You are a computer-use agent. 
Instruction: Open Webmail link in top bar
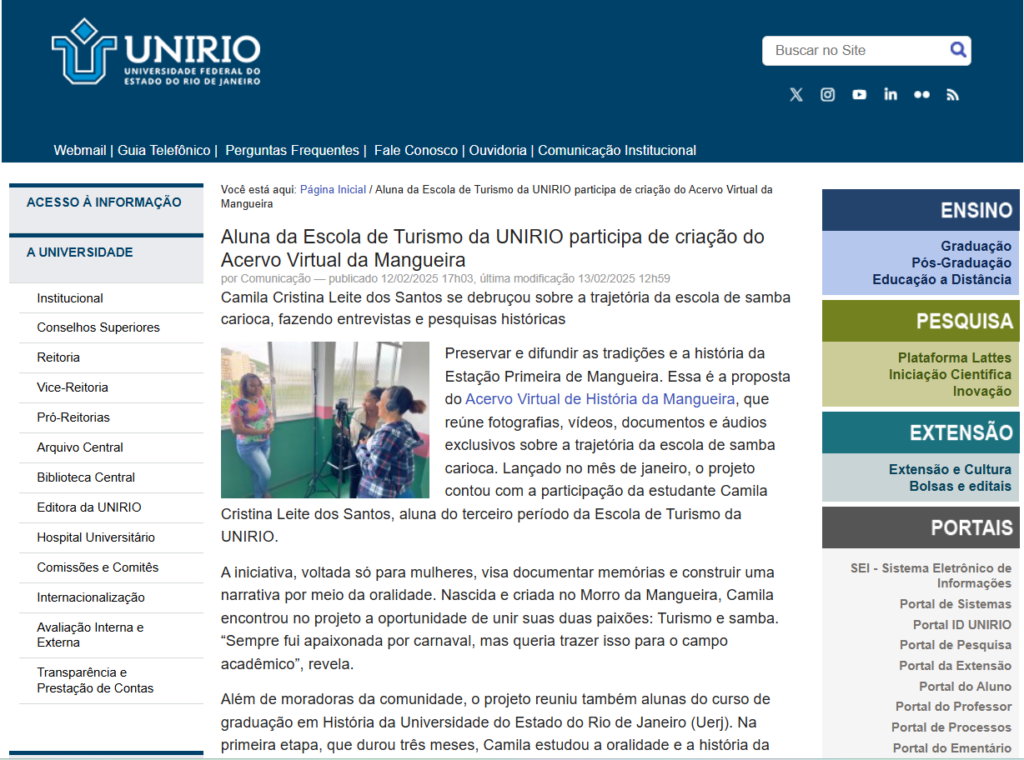80,150
